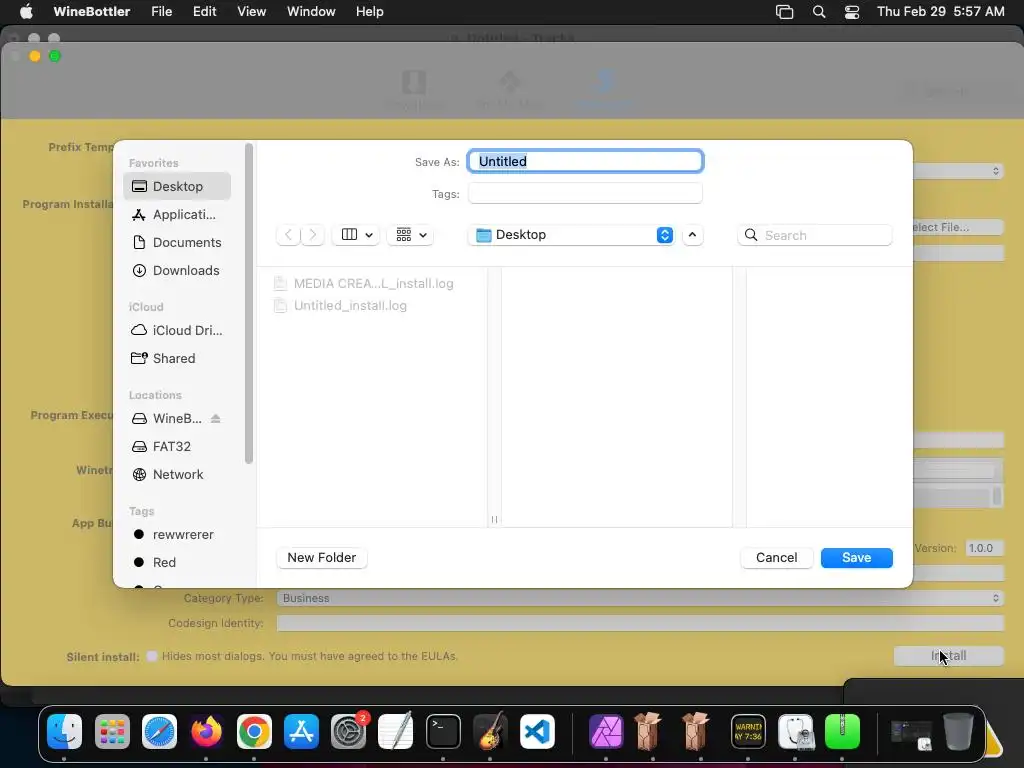
Task: Select Desktop in Favorites sidebar
Action: point(177,186)
